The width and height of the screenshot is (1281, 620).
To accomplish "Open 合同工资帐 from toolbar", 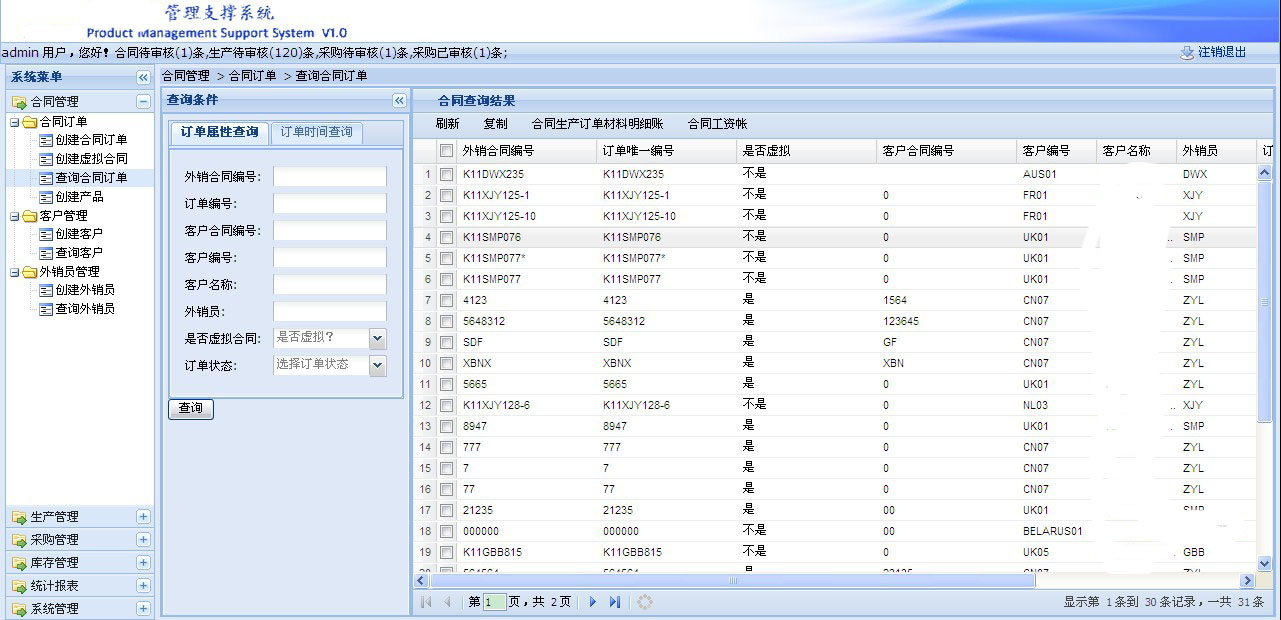I will [717, 124].
